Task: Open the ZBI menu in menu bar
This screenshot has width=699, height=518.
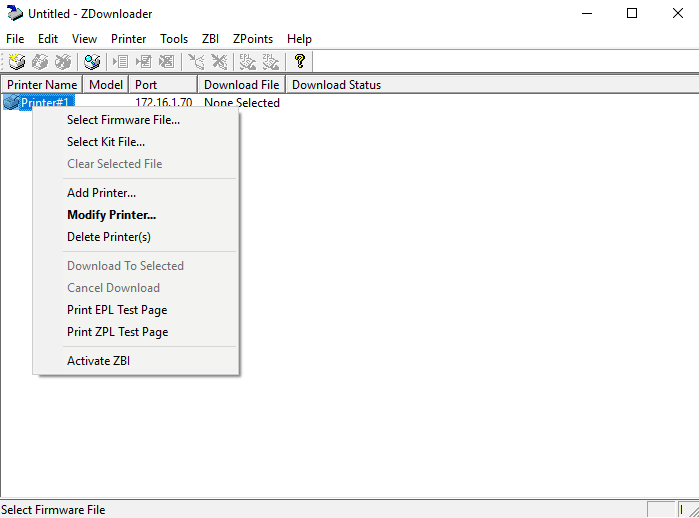Action: (210, 38)
